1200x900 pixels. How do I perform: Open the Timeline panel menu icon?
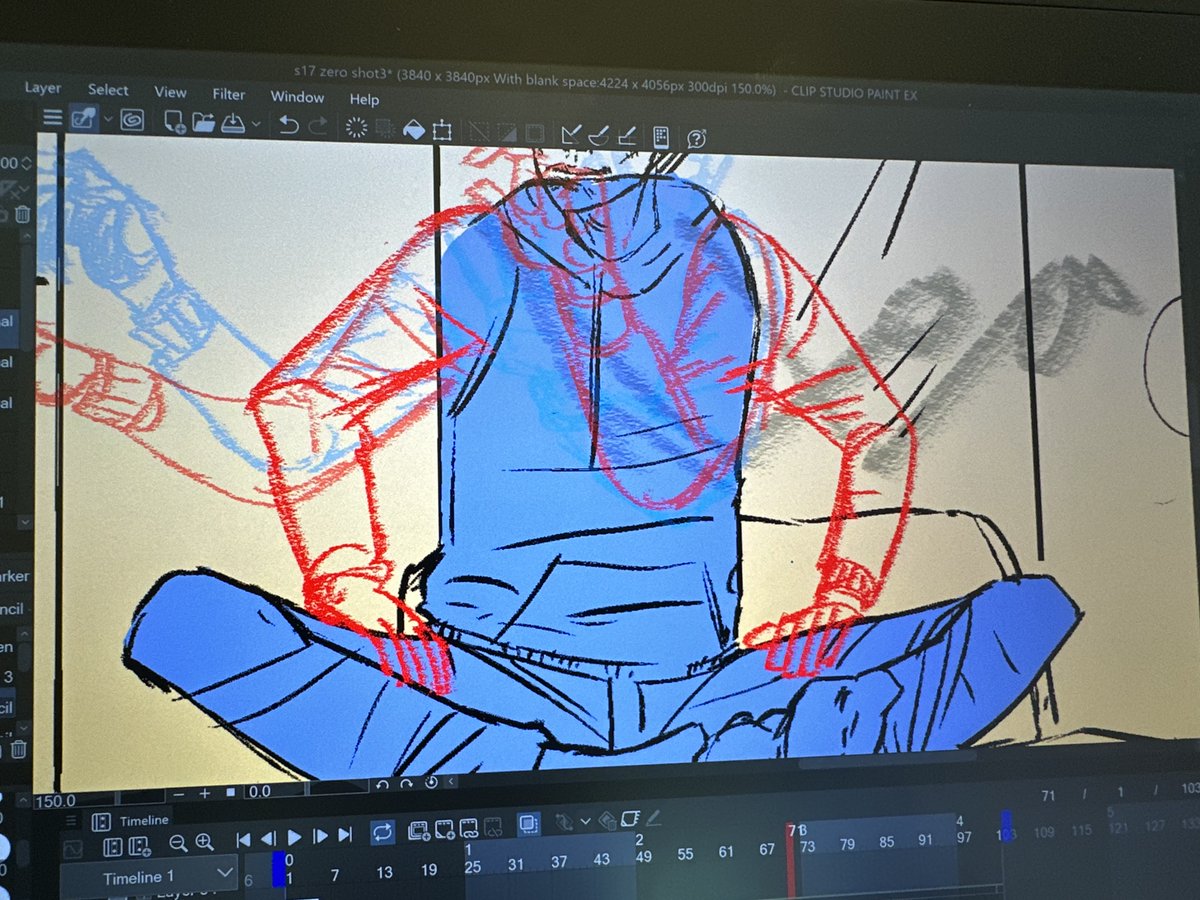click(70, 820)
